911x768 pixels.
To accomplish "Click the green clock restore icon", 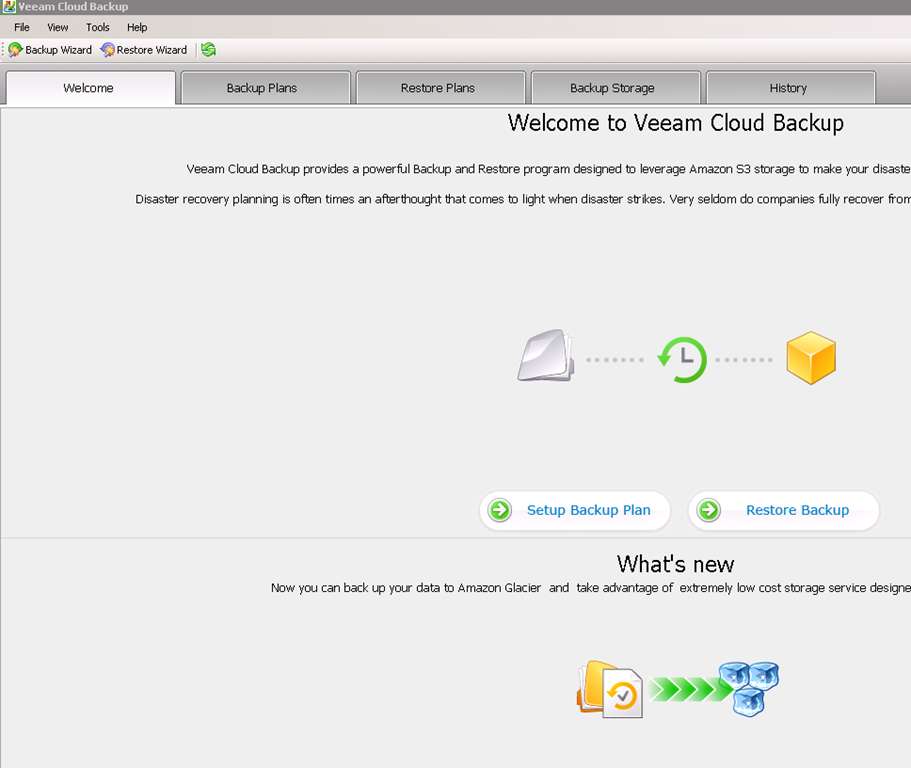I will click(x=681, y=360).
